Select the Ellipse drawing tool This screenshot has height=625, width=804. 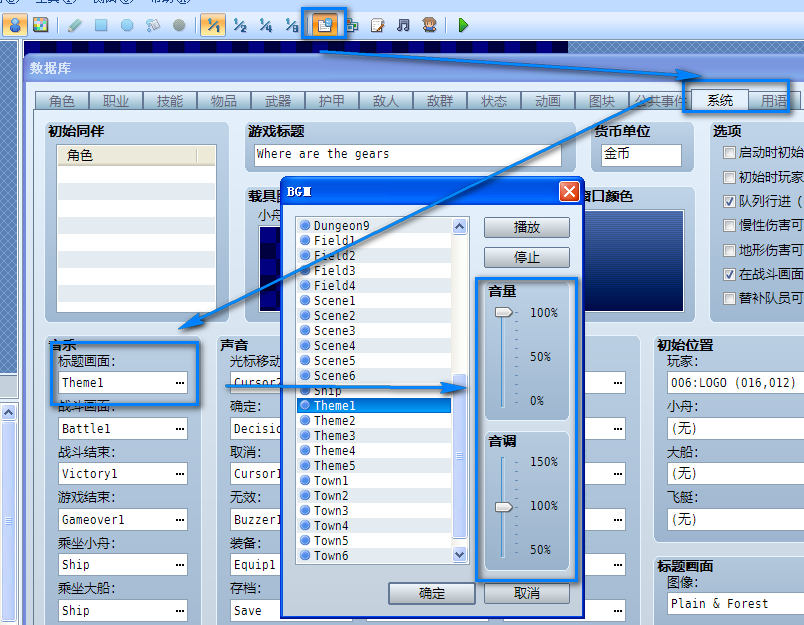(127, 25)
